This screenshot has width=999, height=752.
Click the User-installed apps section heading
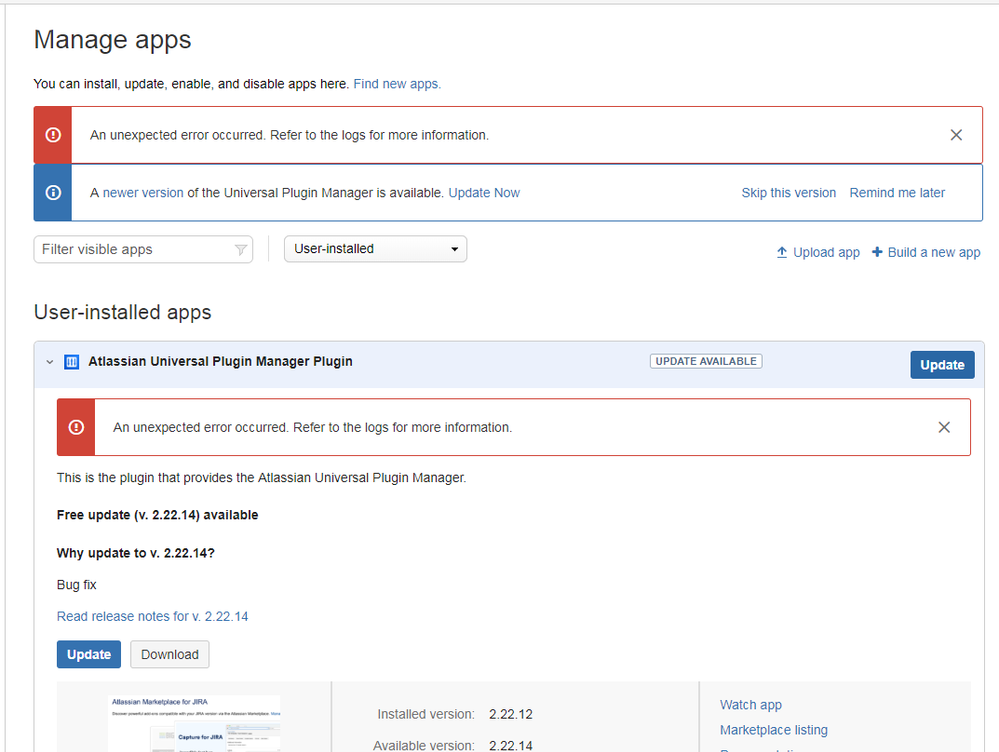tap(122, 312)
